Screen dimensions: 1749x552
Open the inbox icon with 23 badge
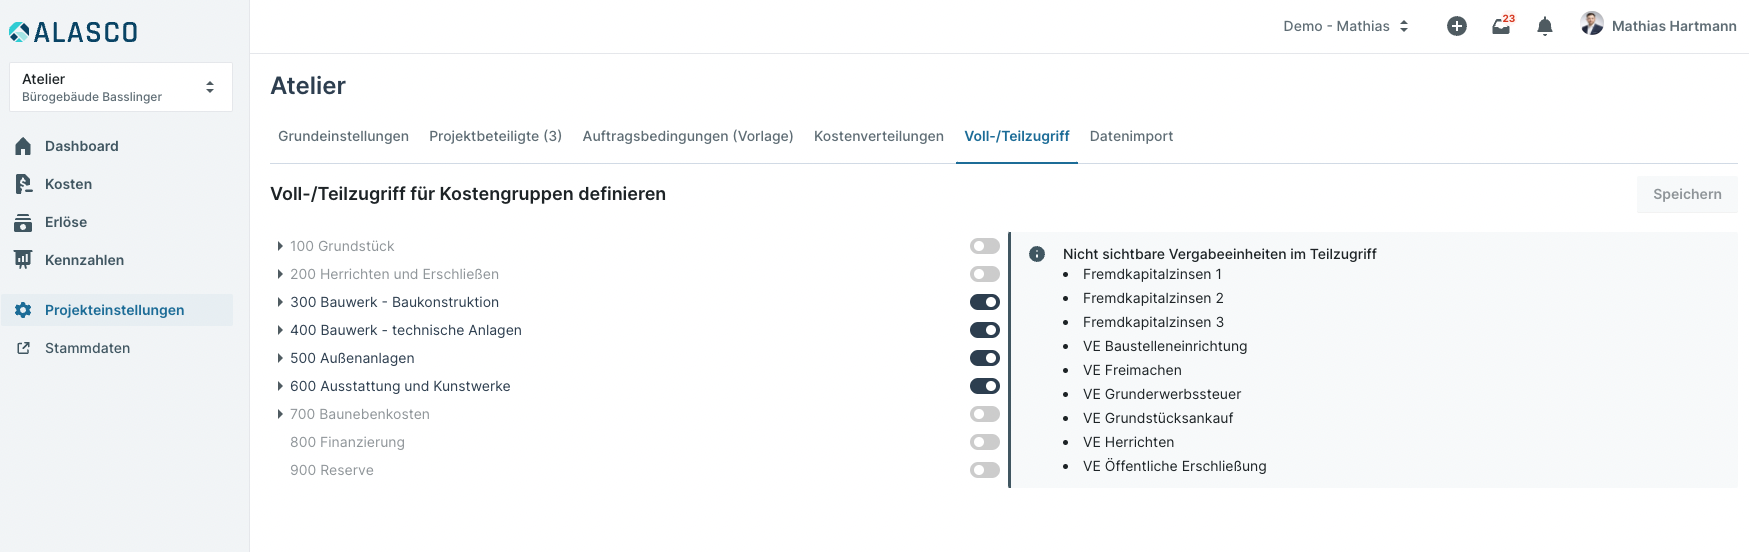click(x=1501, y=26)
